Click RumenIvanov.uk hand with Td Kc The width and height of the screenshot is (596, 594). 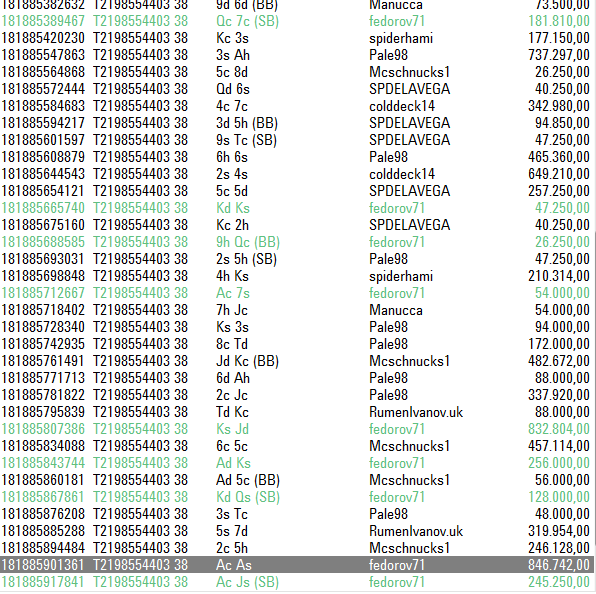[x=296, y=412]
